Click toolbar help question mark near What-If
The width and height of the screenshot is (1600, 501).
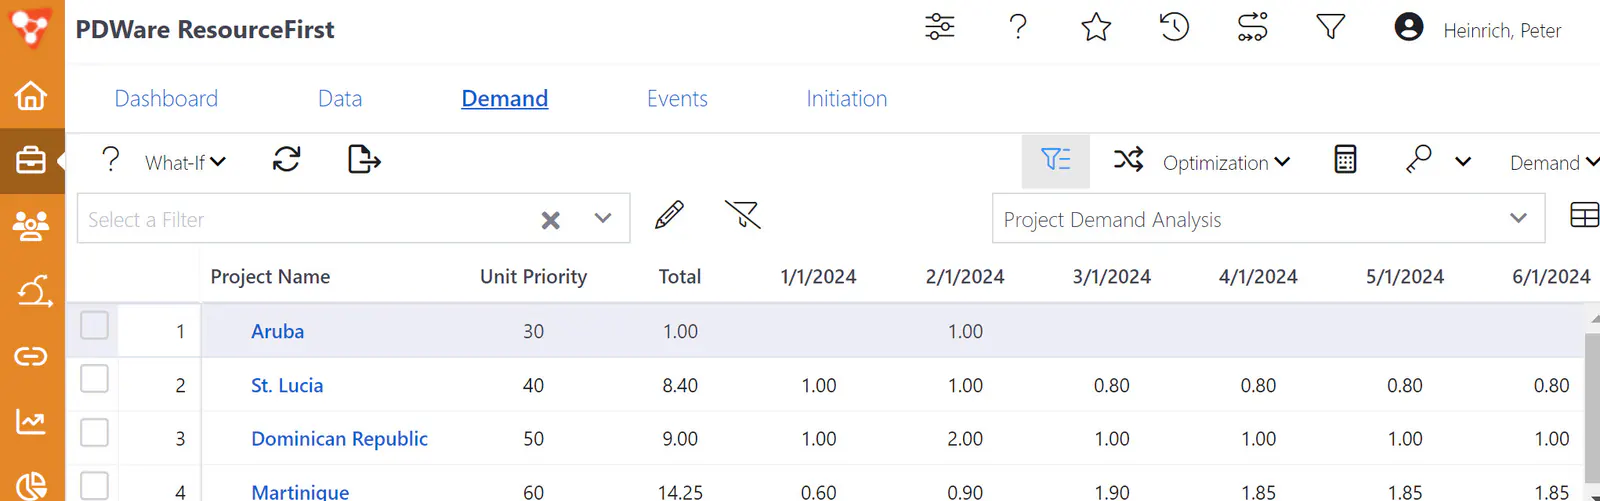tap(111, 160)
